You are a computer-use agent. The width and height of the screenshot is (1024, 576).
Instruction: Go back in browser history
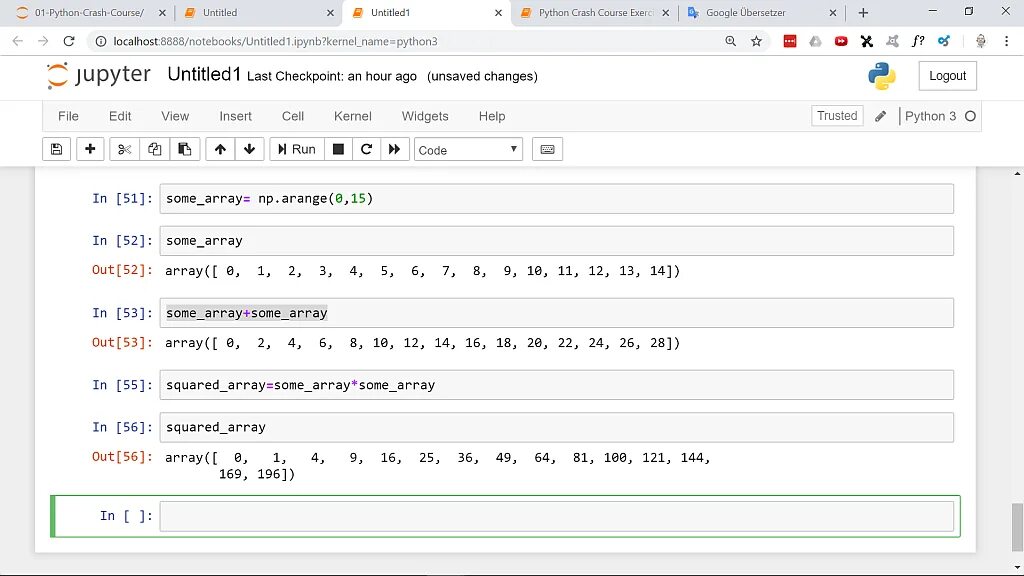[18, 41]
